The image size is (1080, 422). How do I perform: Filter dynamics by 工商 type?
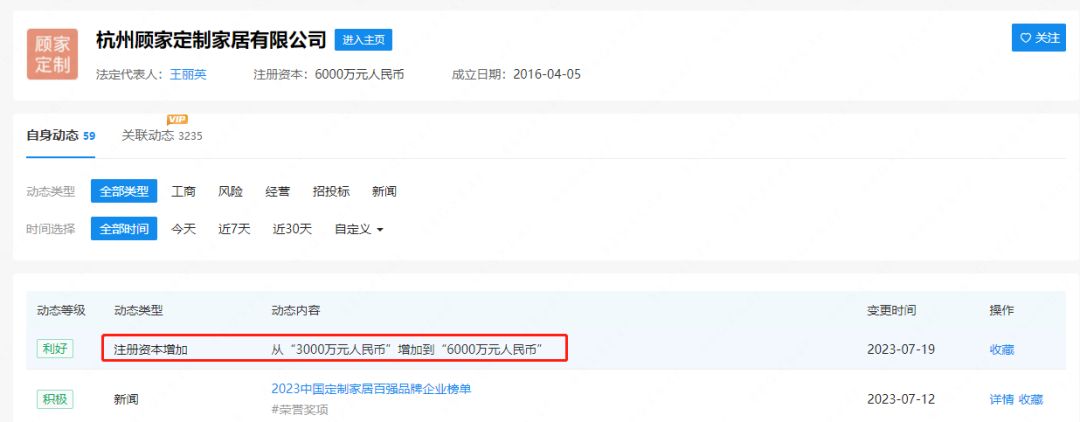[183, 191]
